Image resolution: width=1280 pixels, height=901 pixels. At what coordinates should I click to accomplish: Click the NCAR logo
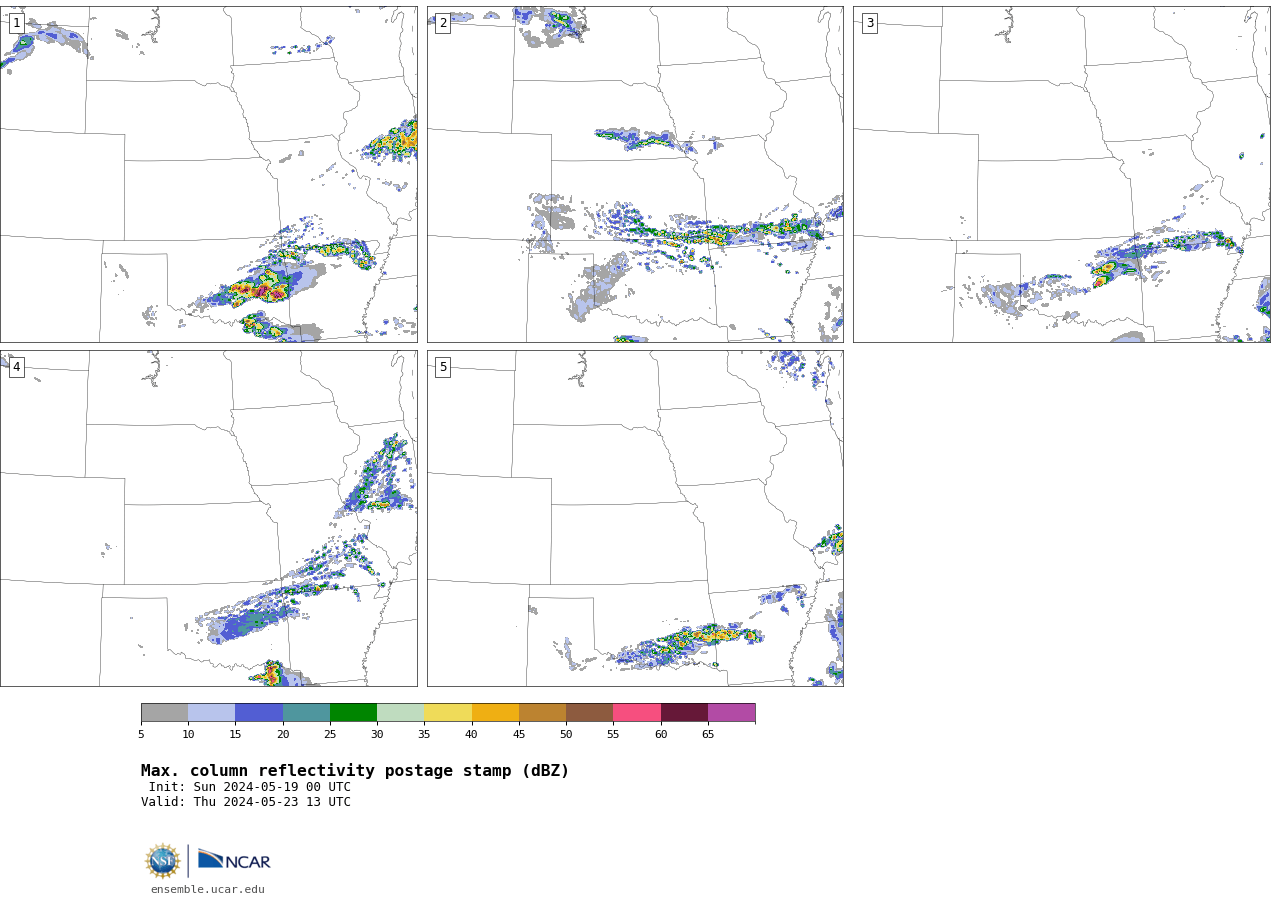point(234,860)
